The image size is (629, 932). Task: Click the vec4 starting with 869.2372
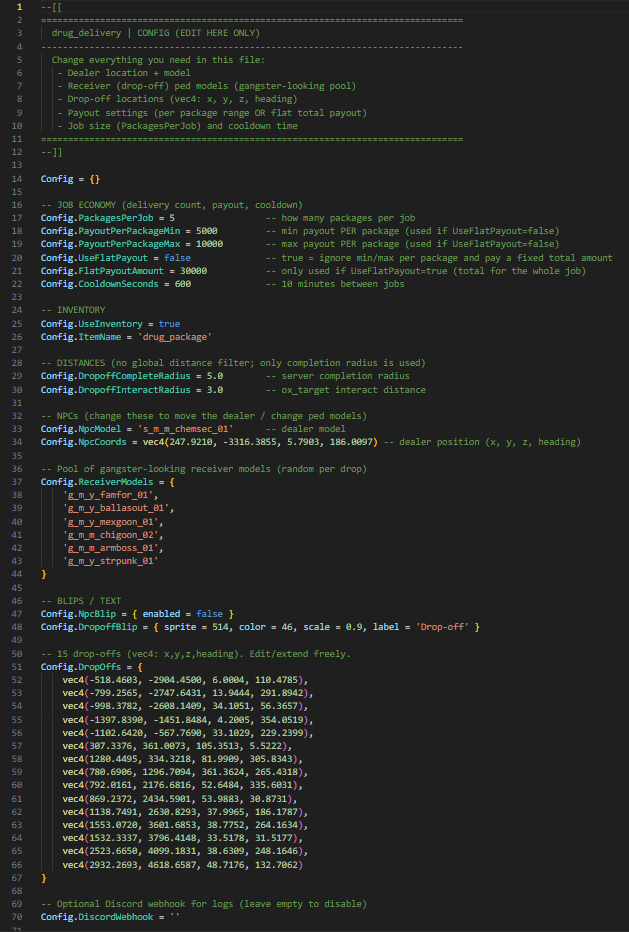pyautogui.click(x=180, y=799)
